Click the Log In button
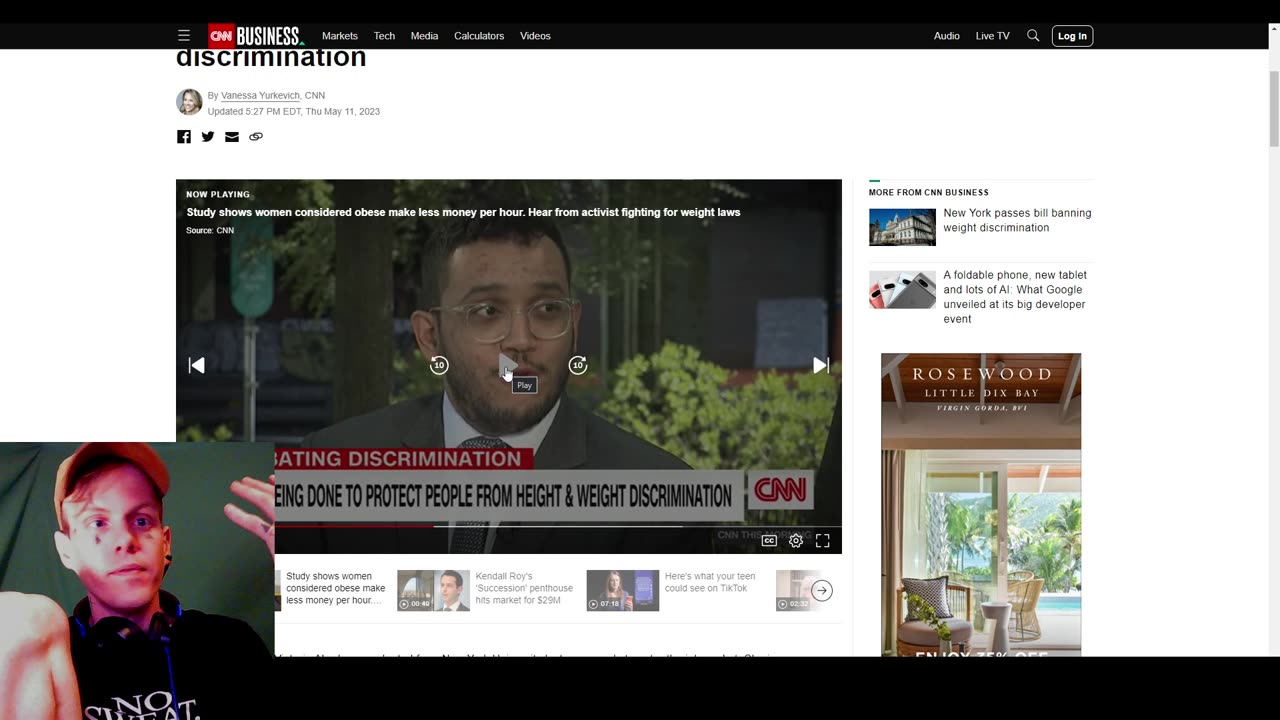The width and height of the screenshot is (1280, 720). pyautogui.click(x=1072, y=36)
